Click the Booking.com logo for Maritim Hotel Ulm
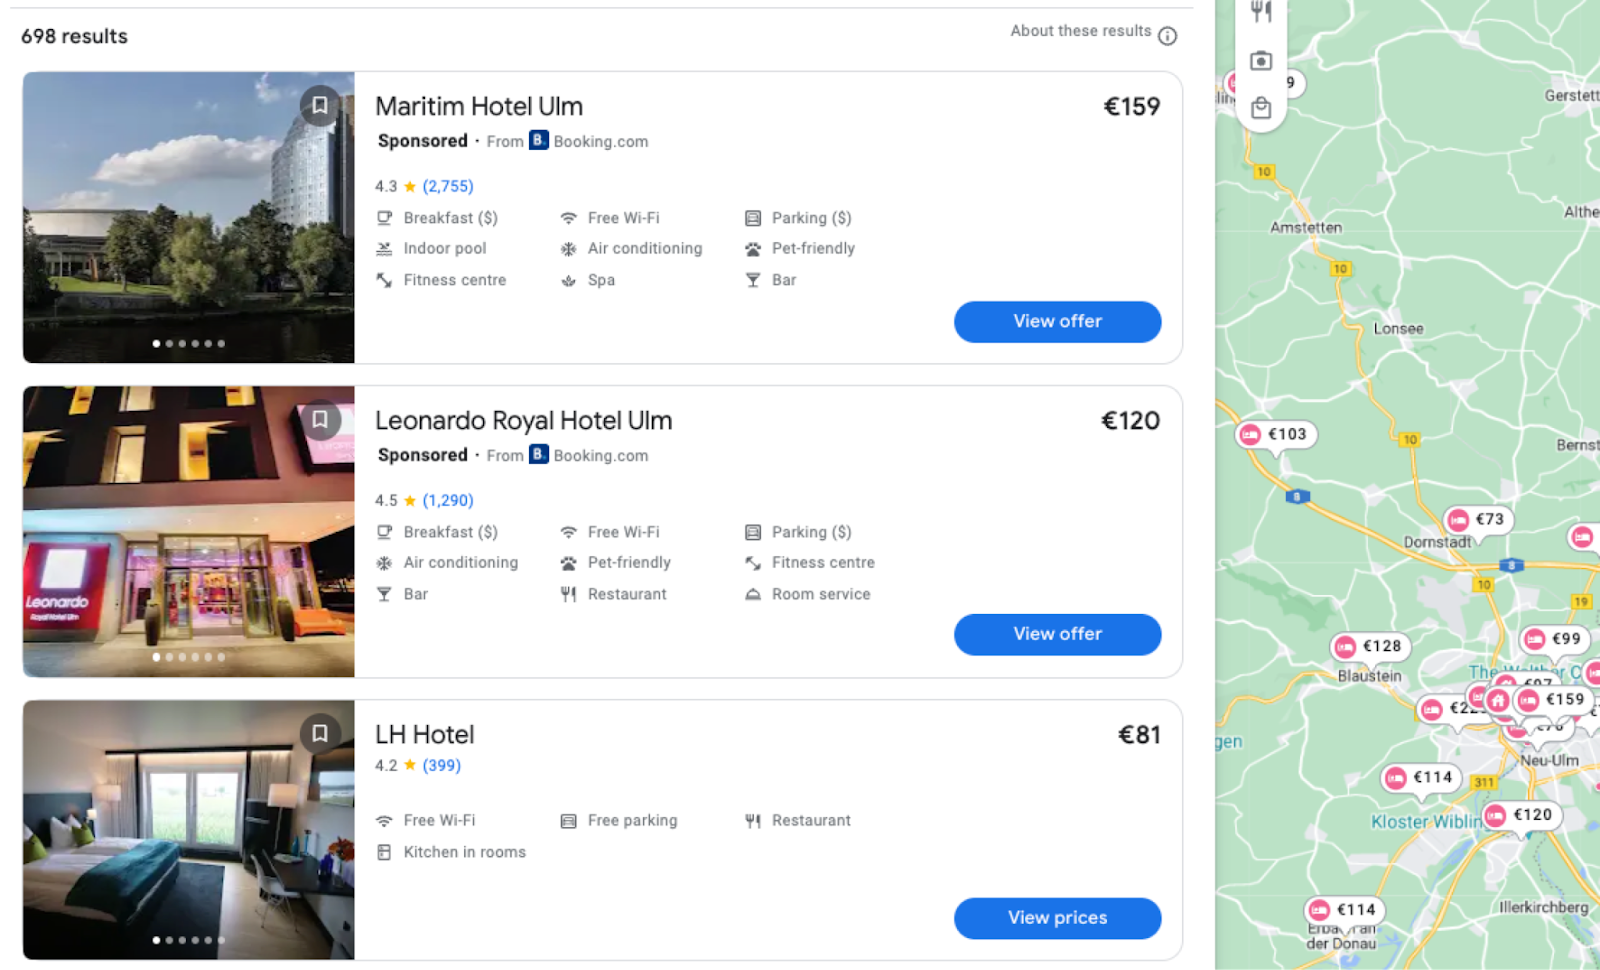The width and height of the screenshot is (1600, 970). (x=539, y=140)
